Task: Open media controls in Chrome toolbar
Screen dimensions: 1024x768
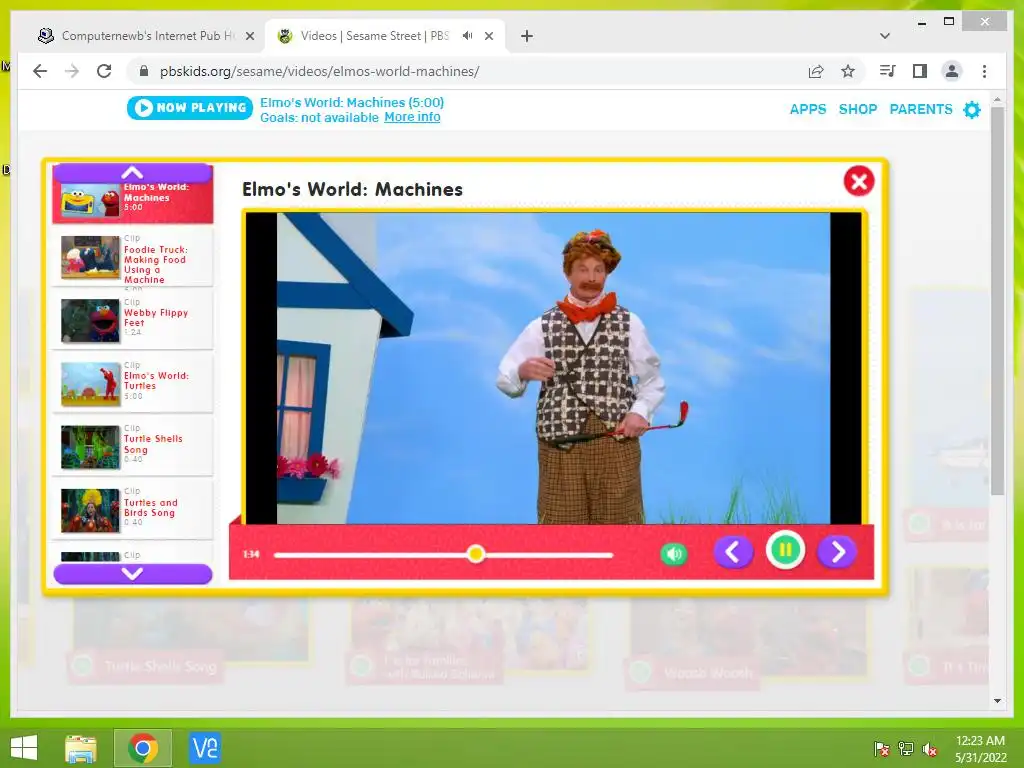Action: (x=888, y=71)
